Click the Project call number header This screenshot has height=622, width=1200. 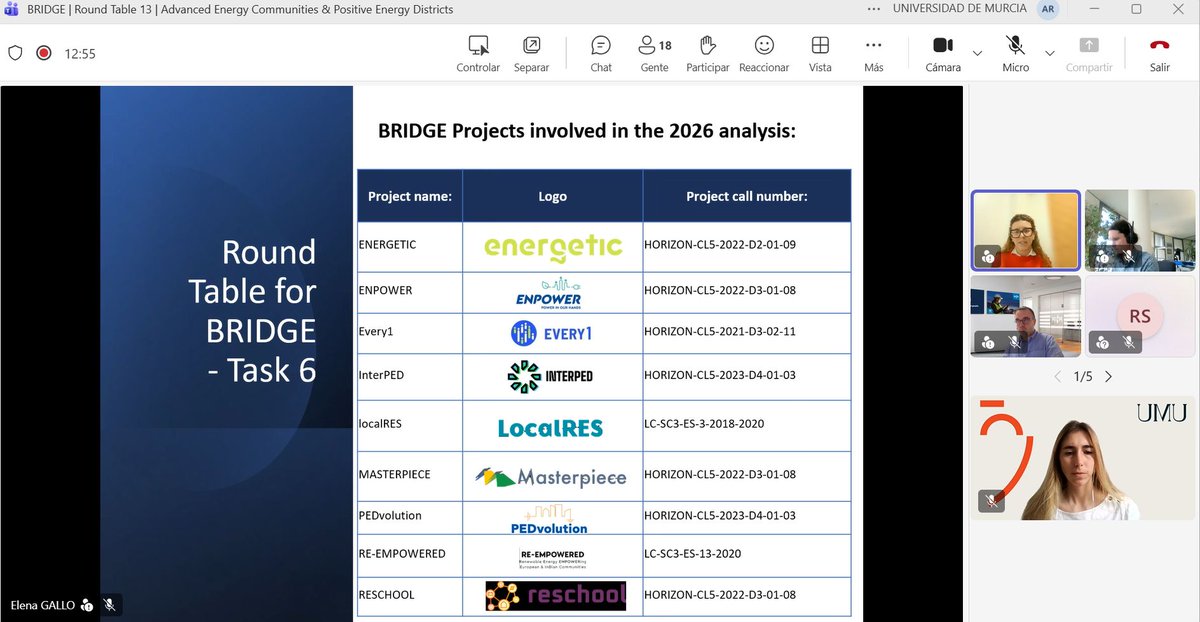[747, 196]
